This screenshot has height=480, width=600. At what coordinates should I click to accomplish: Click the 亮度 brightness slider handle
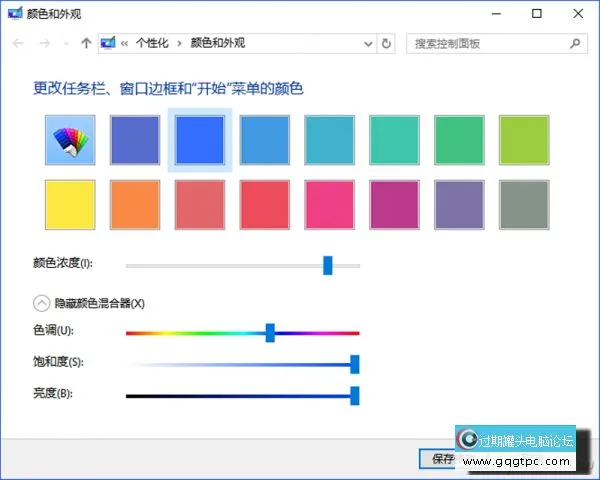(355, 396)
